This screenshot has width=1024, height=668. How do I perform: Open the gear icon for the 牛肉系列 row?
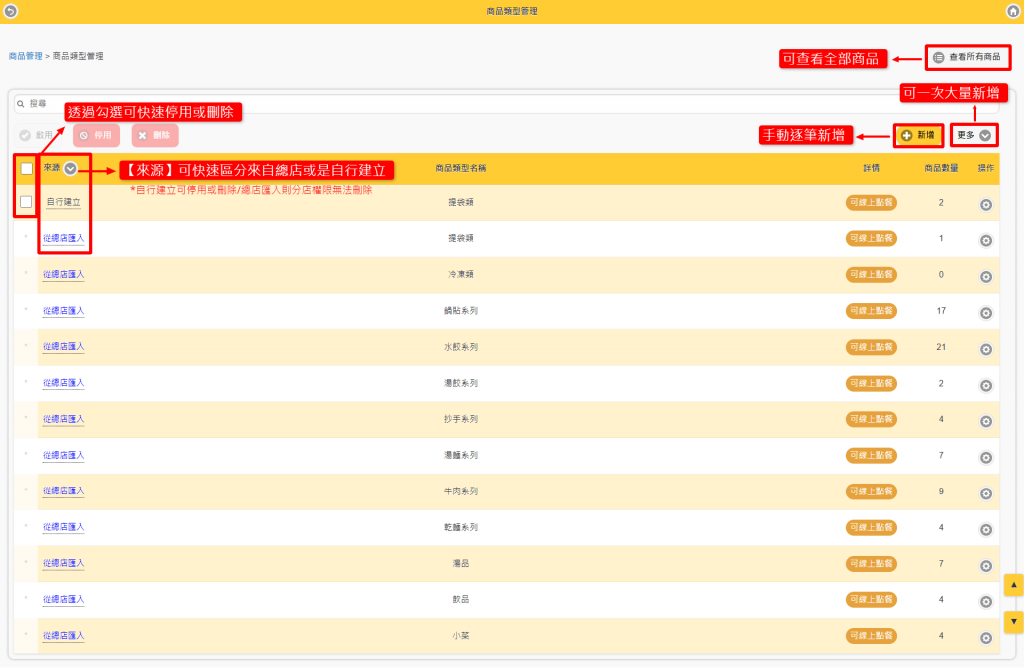click(x=985, y=494)
